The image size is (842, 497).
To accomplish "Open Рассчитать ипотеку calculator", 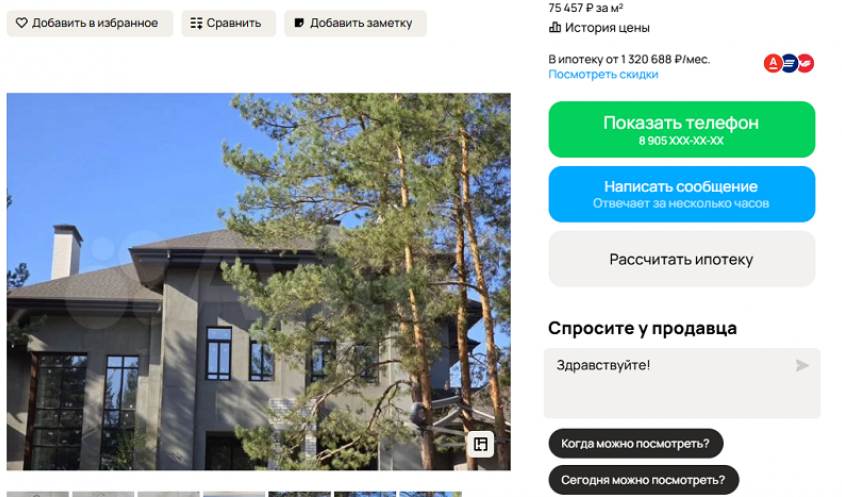I will click(x=681, y=259).
